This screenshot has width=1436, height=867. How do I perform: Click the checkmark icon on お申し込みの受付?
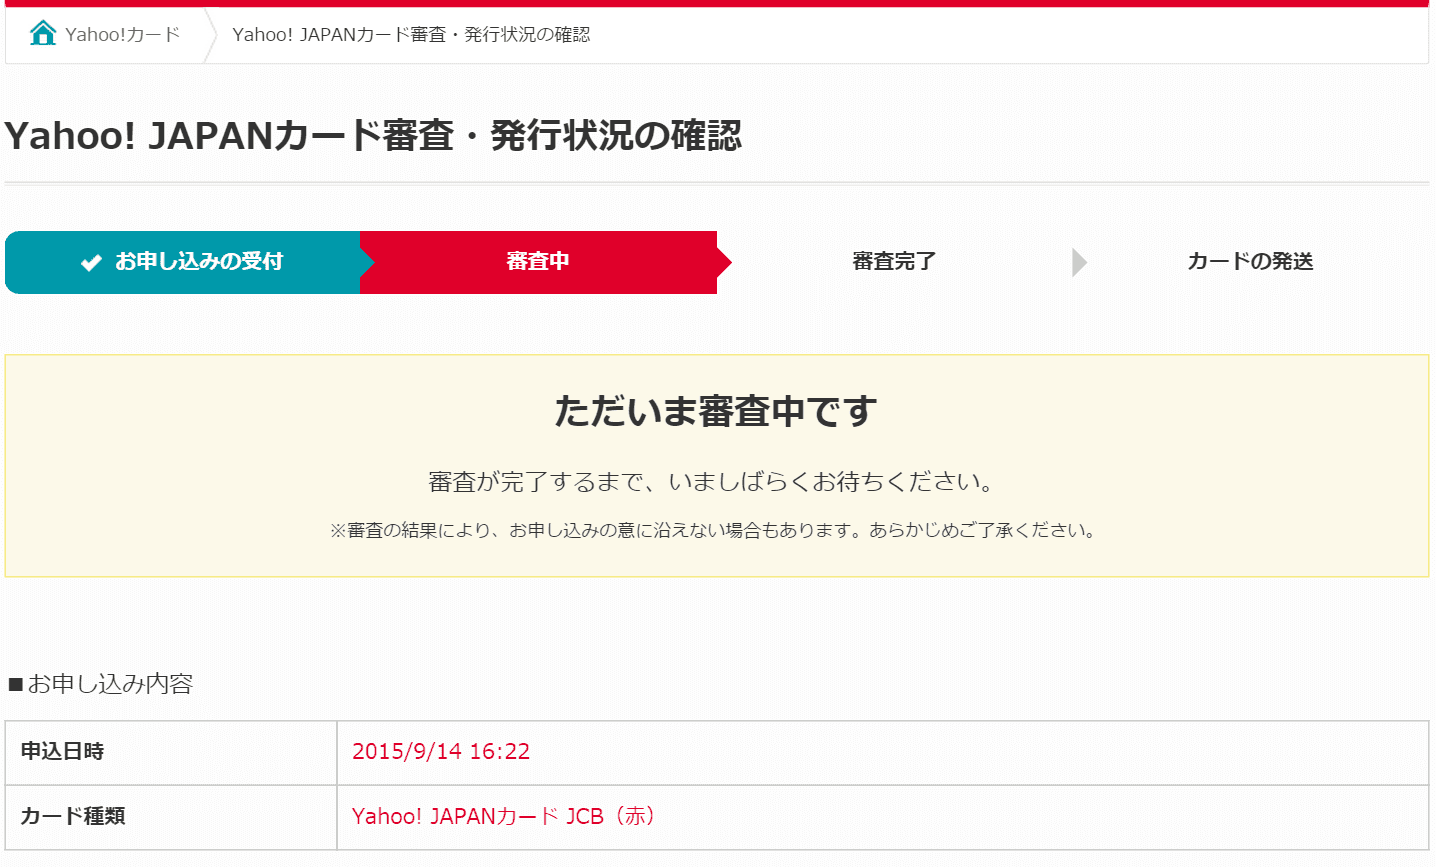tap(91, 262)
